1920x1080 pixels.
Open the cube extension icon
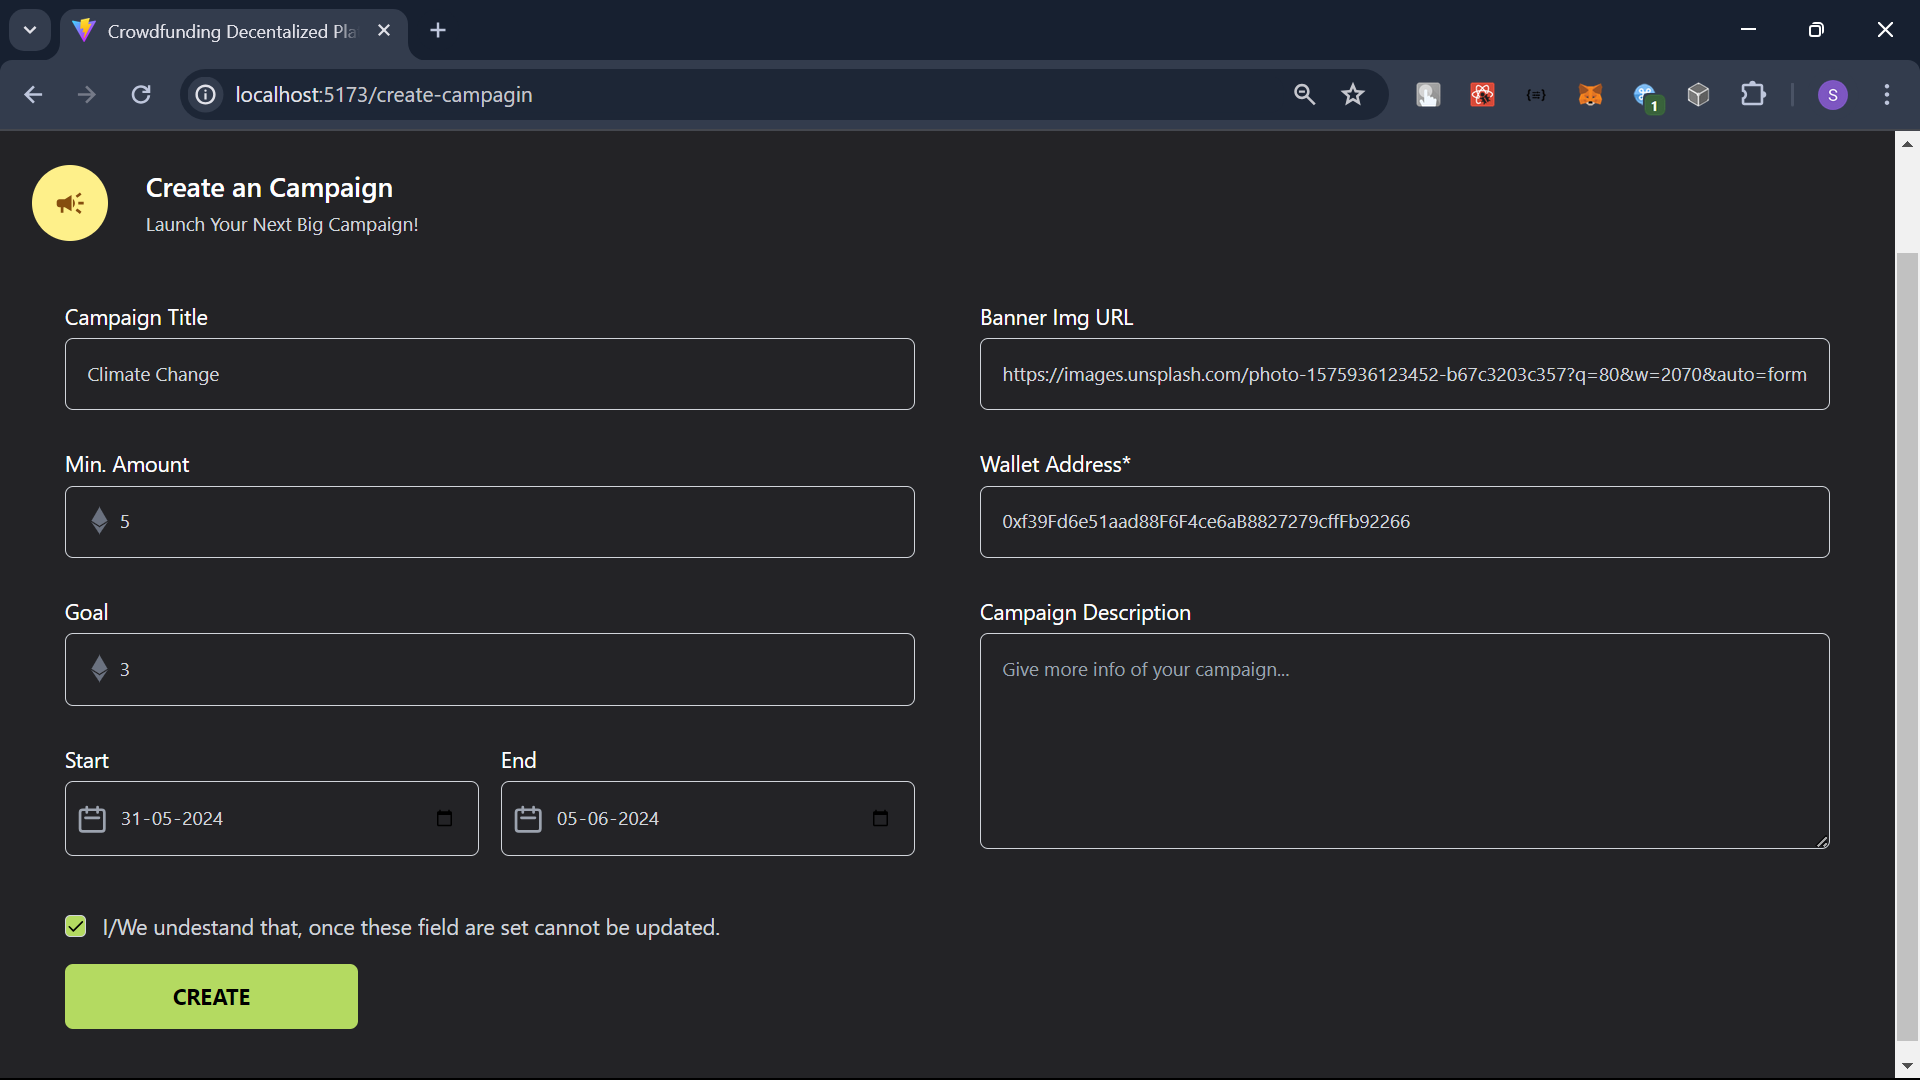(1698, 94)
